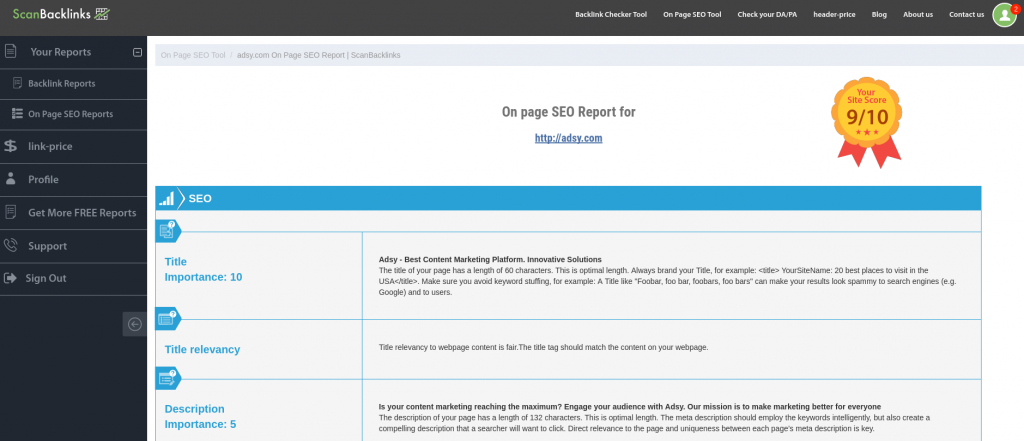
Task: Click the 'On page SEO Report for' heading
Action: (x=568, y=112)
